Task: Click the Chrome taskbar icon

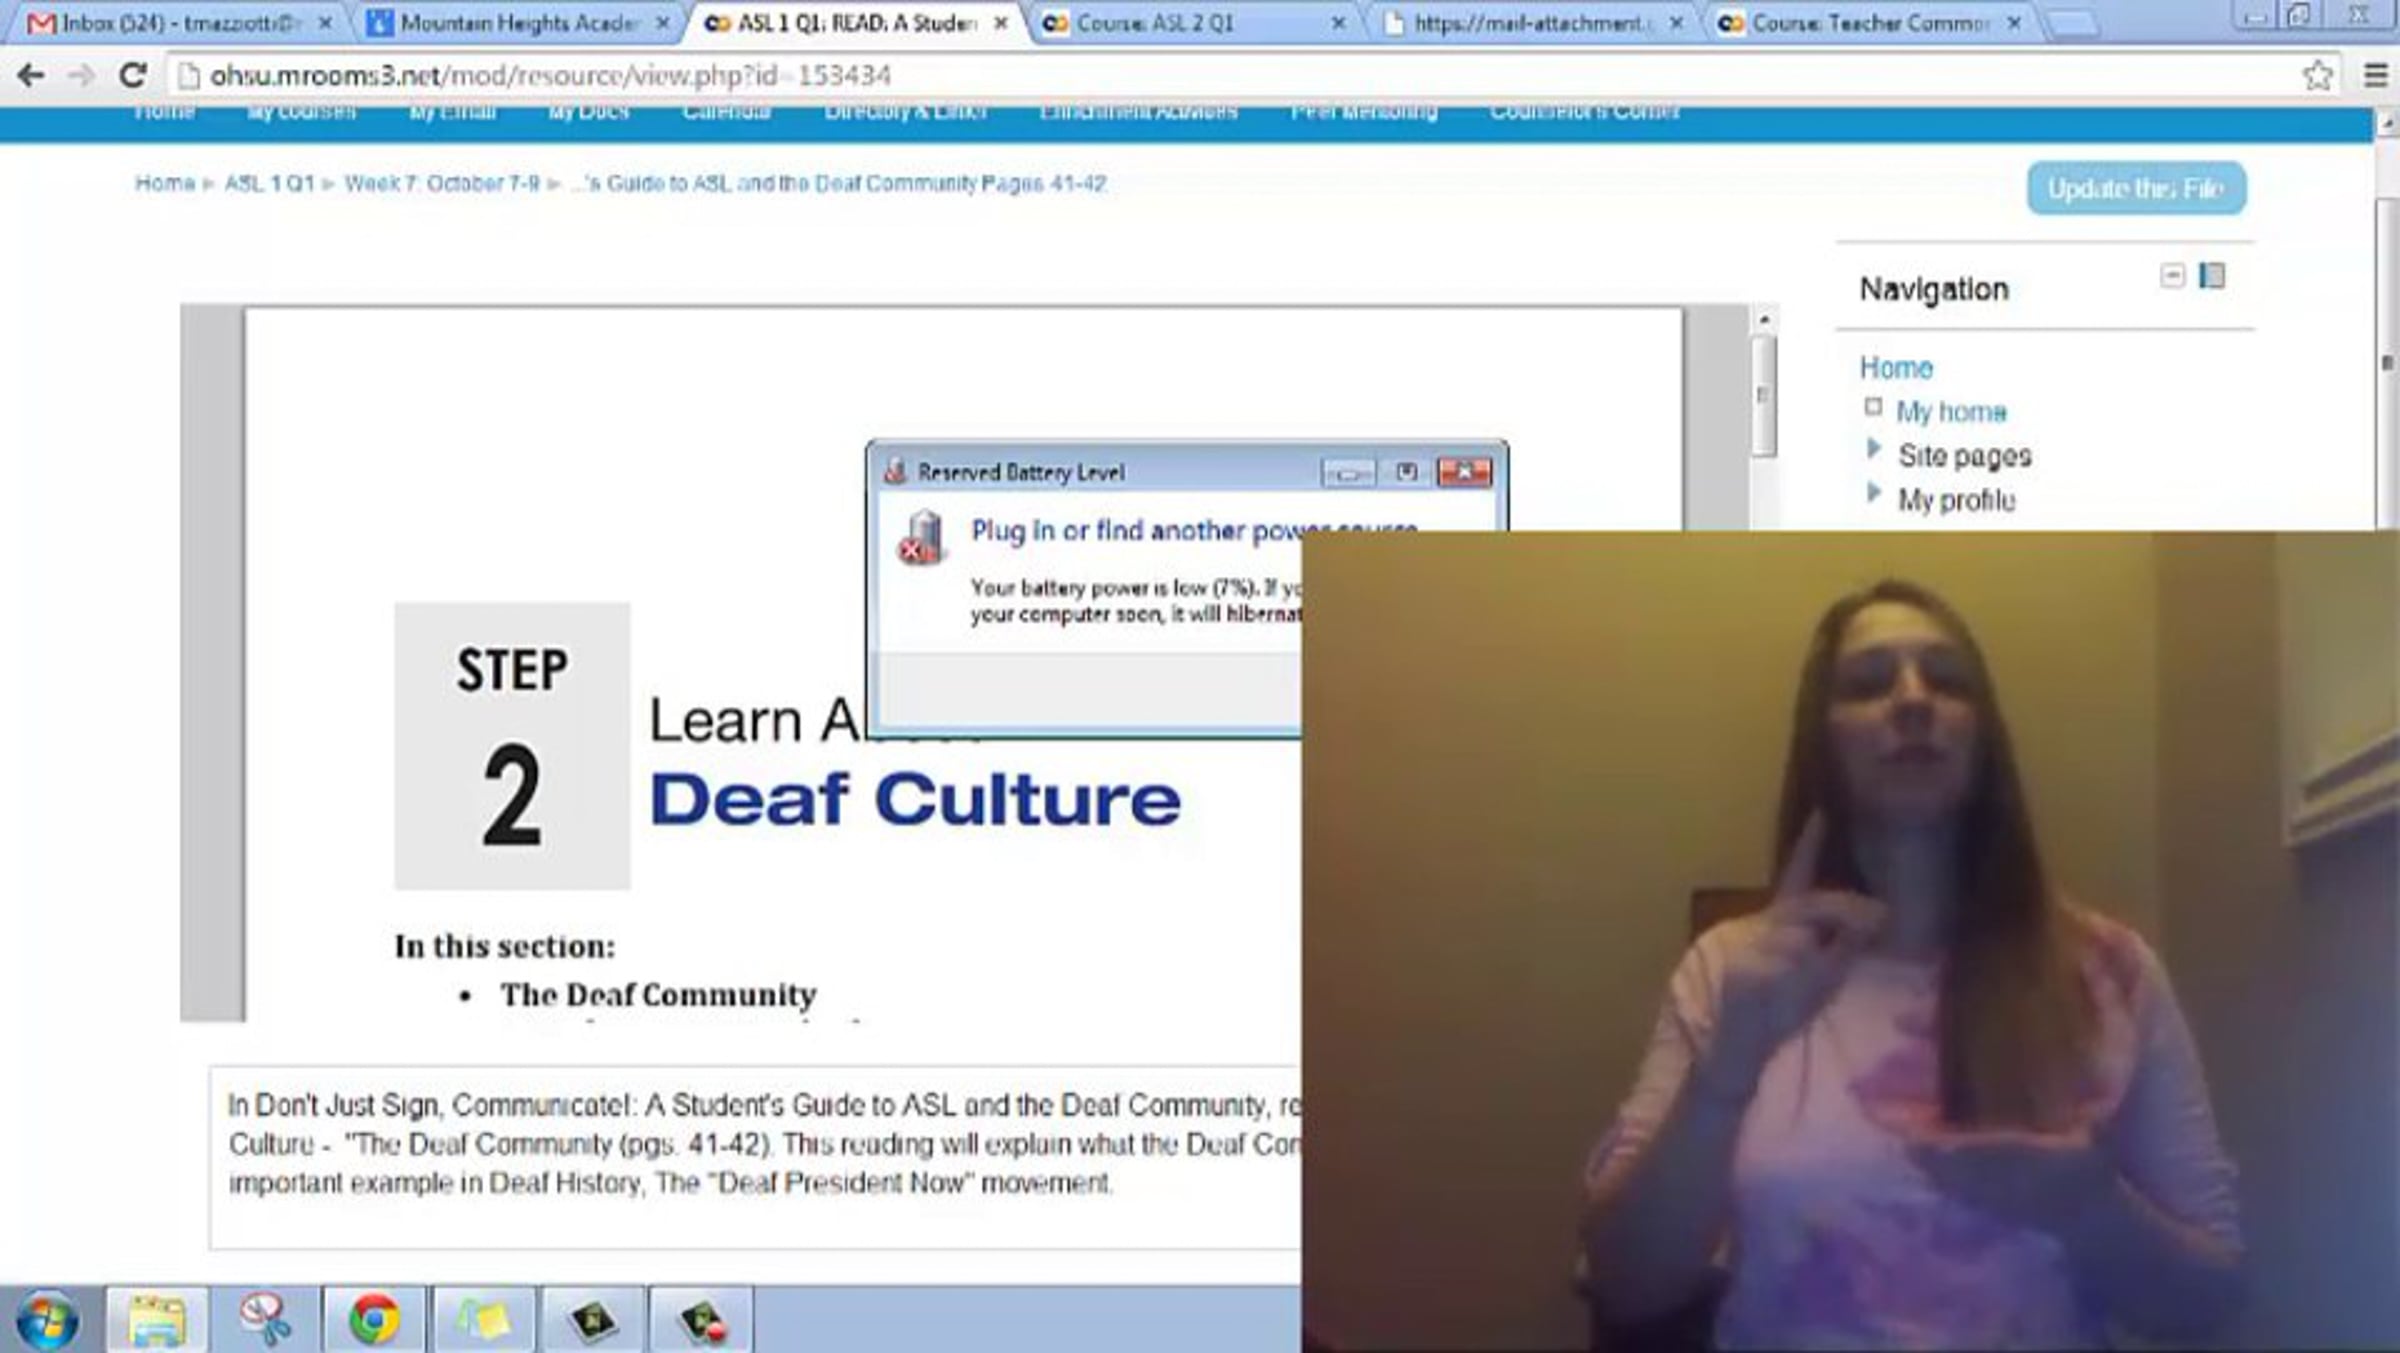Action: coord(374,1319)
